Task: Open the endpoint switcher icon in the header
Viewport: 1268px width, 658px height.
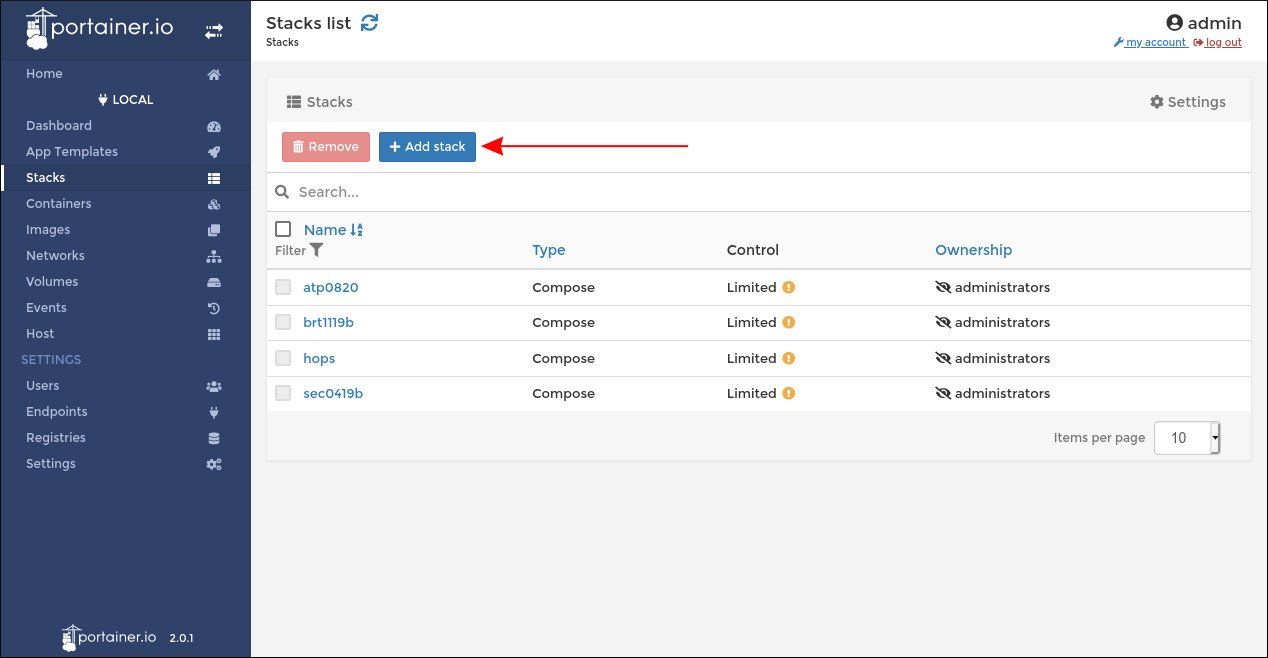Action: point(213,30)
